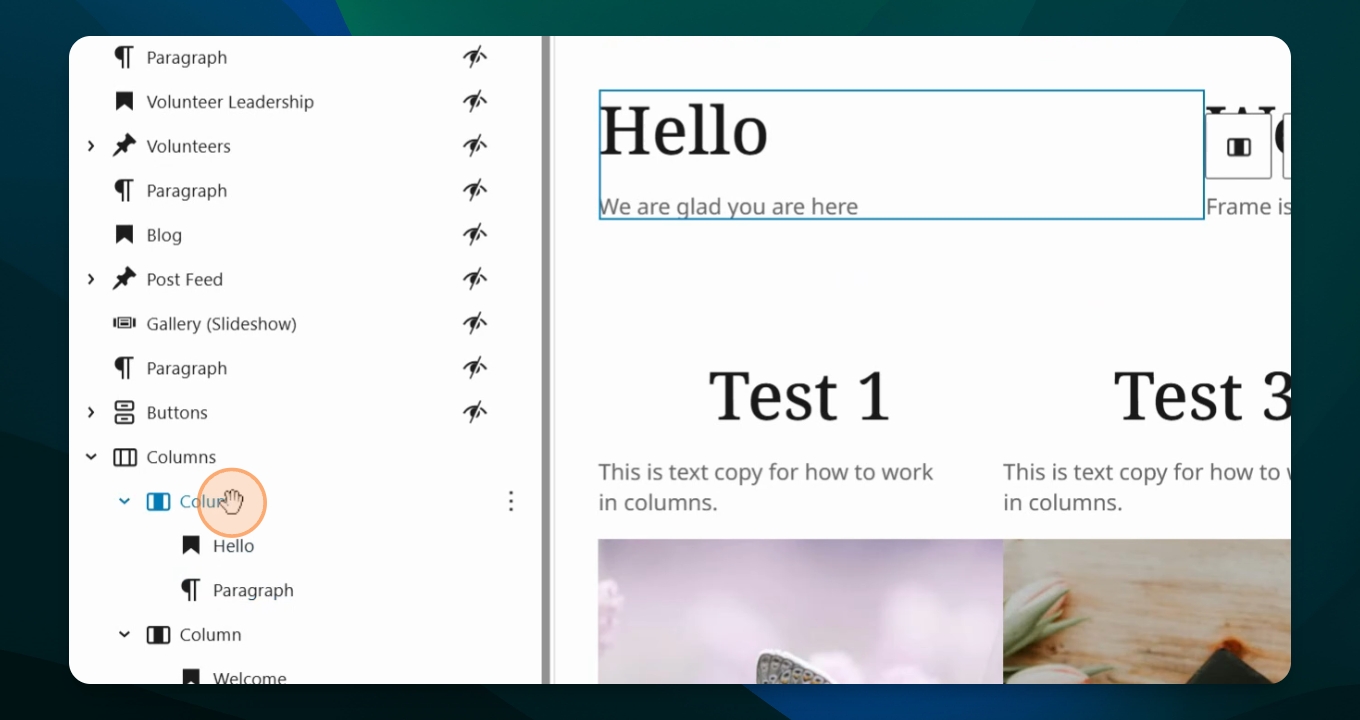This screenshot has width=1360, height=720.
Task: Click the Test 3 heading
Action: coord(1202,395)
